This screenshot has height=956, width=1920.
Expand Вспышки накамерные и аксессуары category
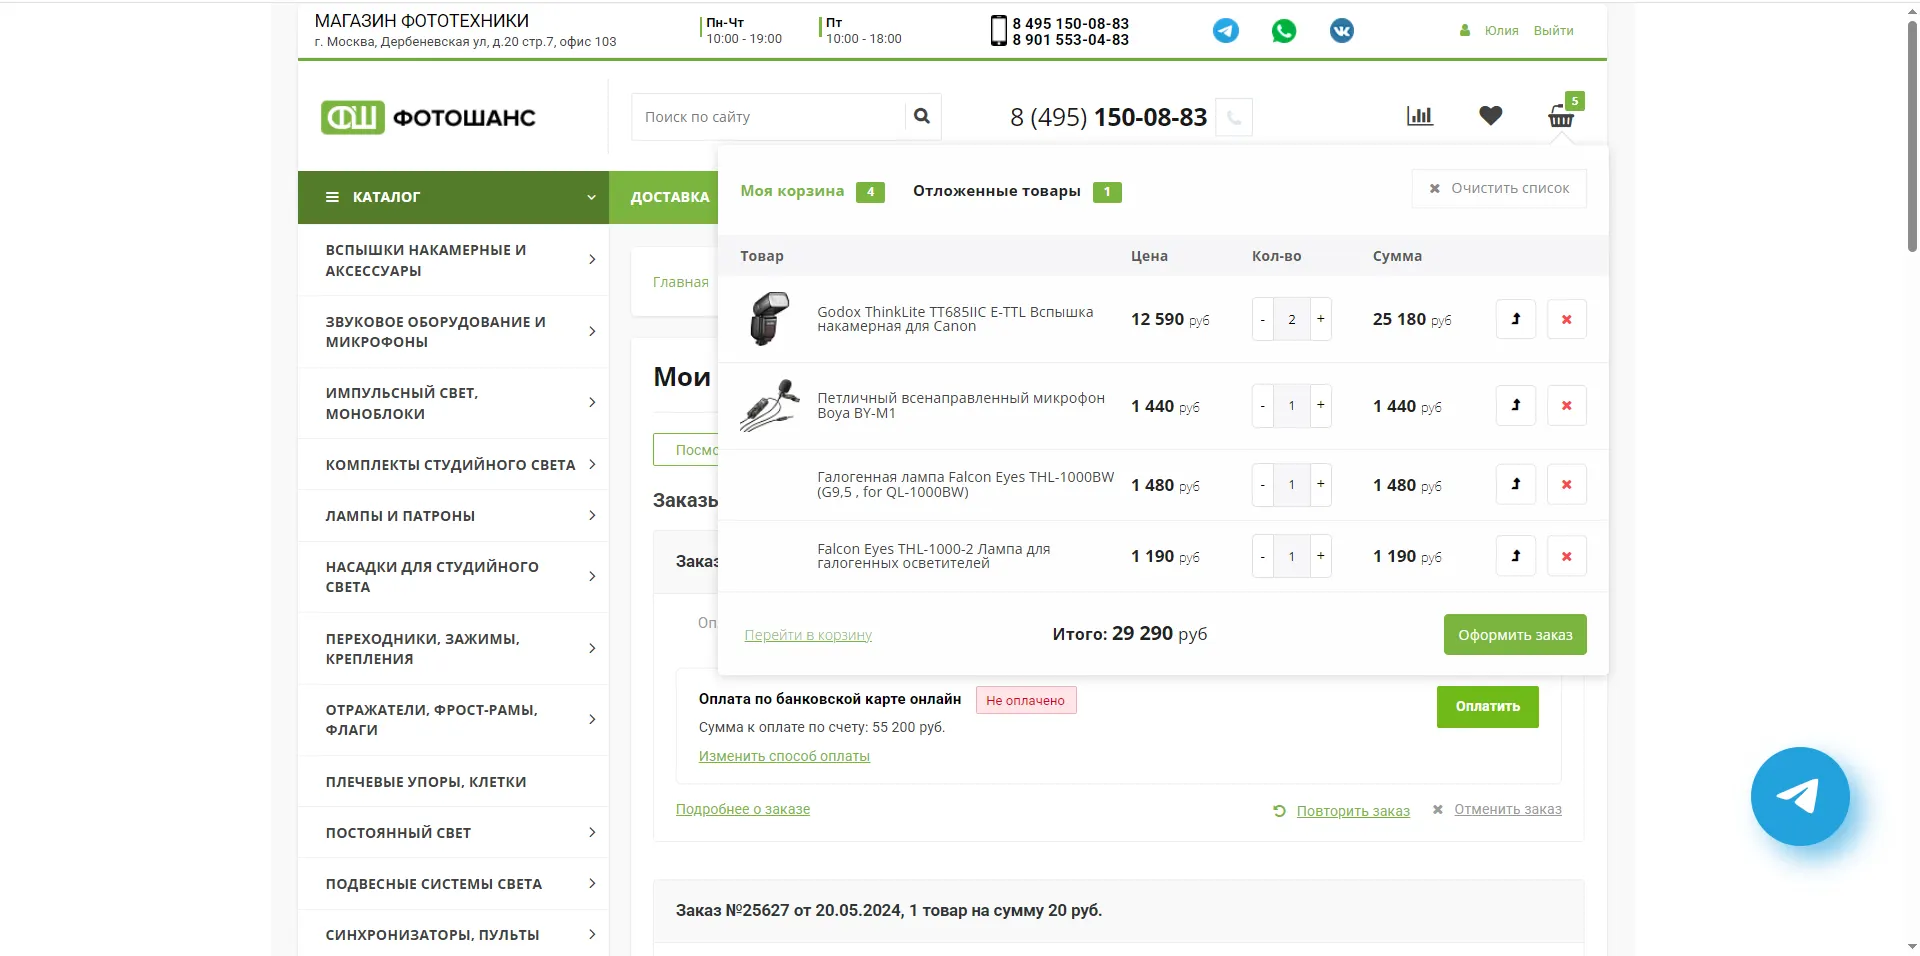(592, 260)
